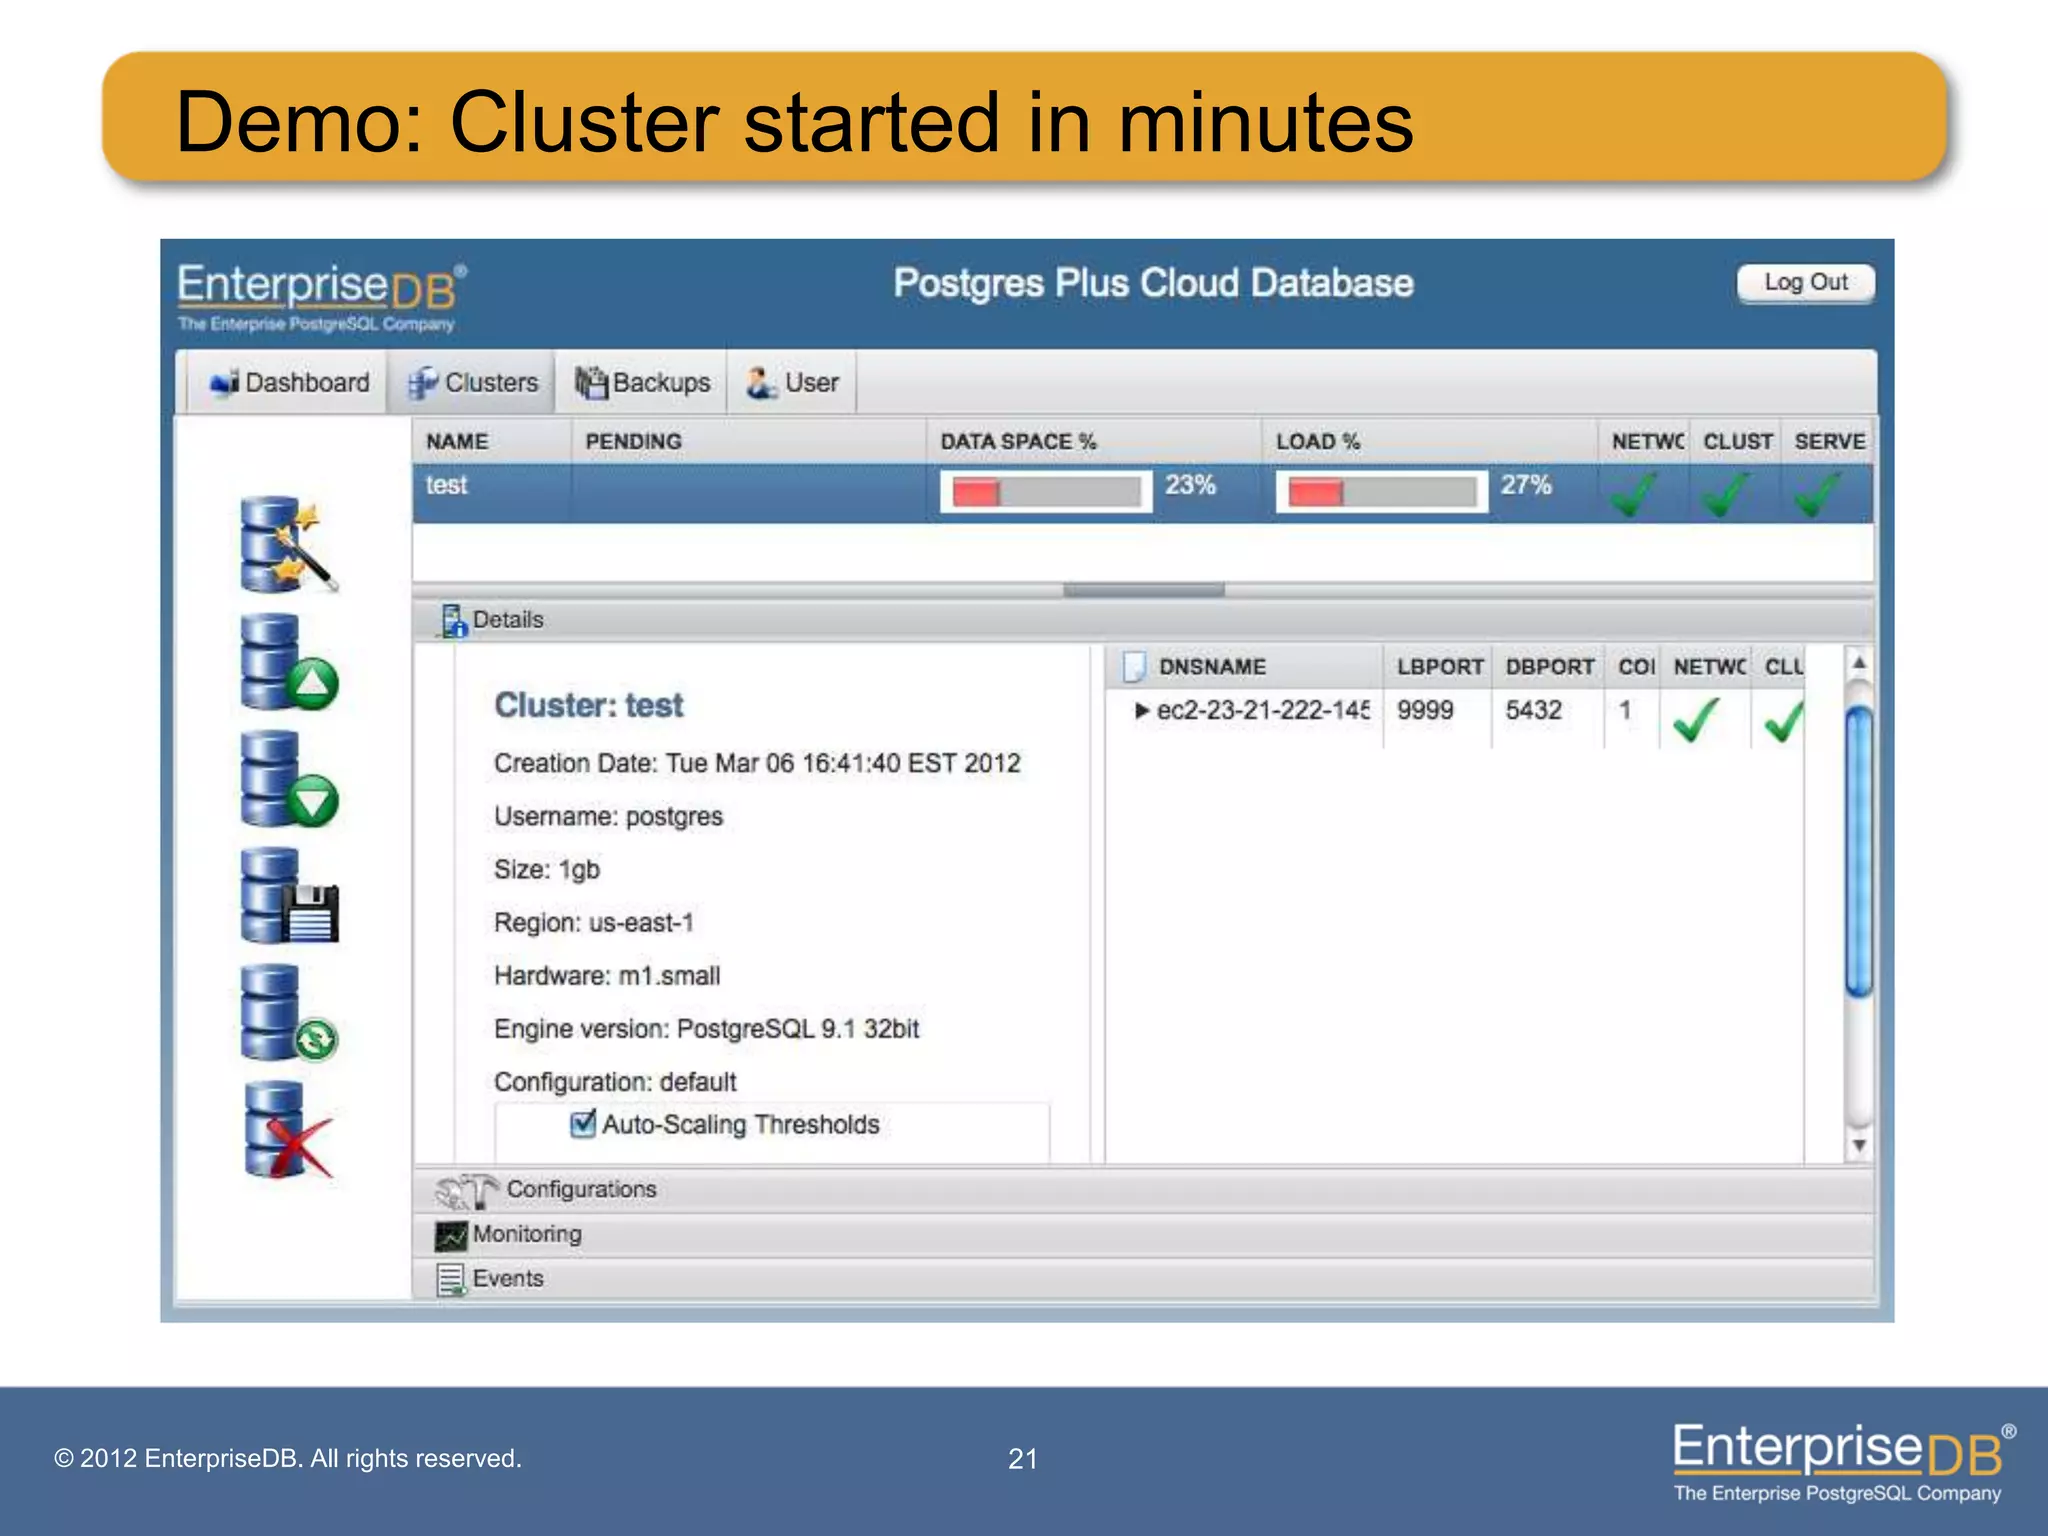Click the cluster status checkmark in test row
The width and height of the screenshot is (2048, 1536).
[x=1726, y=494]
